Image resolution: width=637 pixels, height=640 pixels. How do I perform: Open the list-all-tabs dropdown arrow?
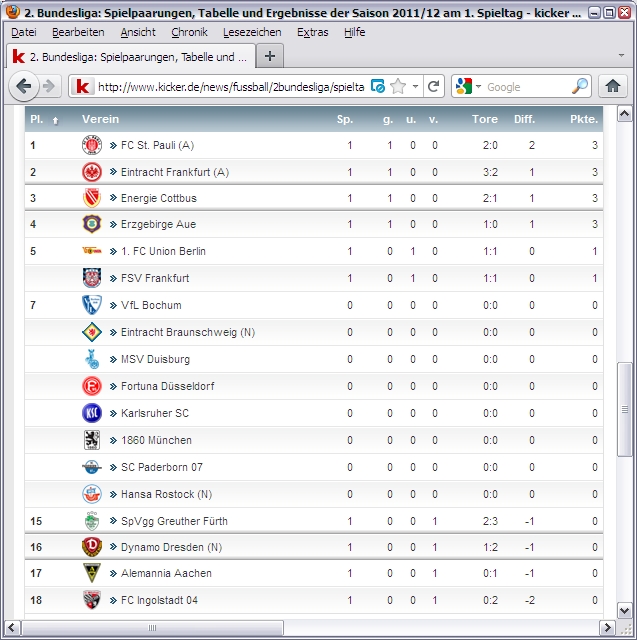pyautogui.click(x=621, y=56)
